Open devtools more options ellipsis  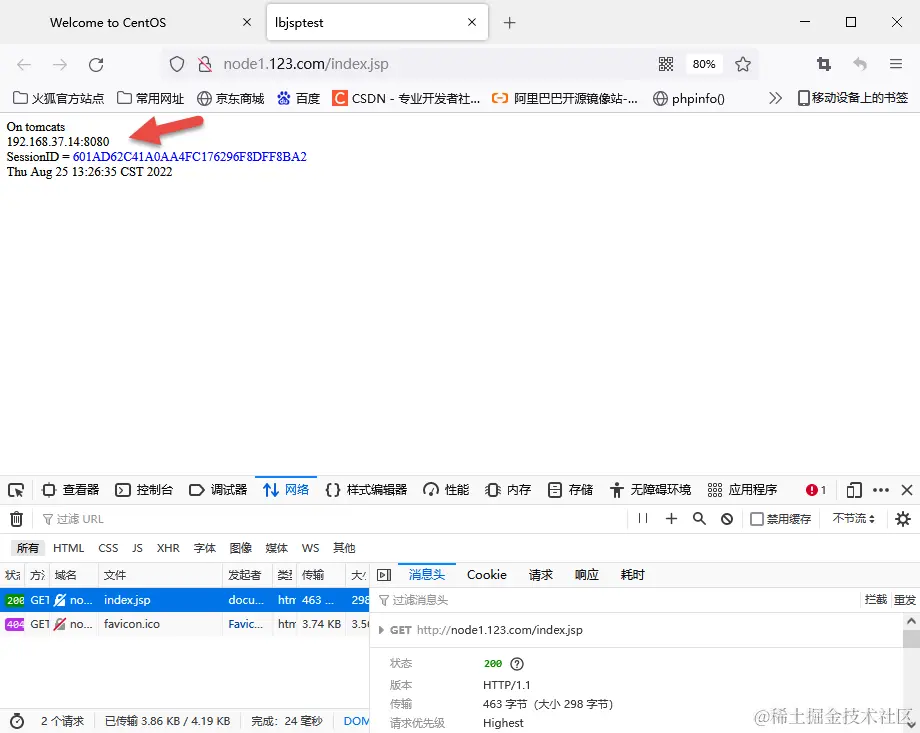[x=881, y=490]
